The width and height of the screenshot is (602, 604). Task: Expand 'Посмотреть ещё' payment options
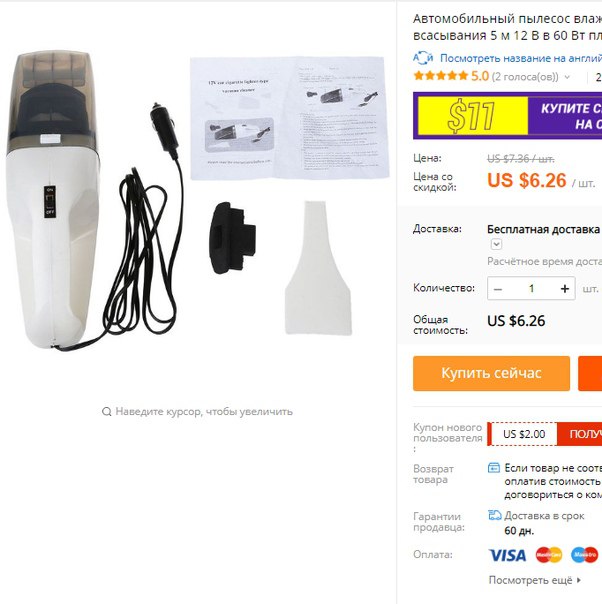coord(535,580)
